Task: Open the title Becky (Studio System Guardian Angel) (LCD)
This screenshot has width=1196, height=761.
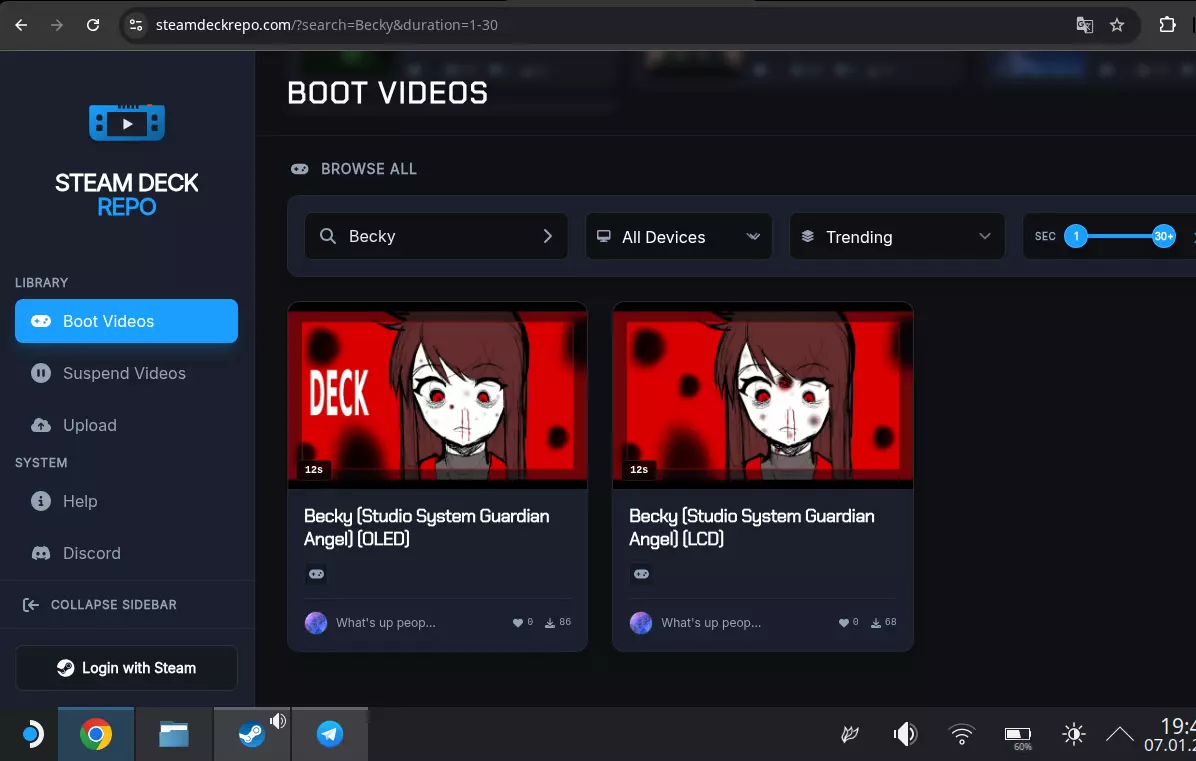Action: pyautogui.click(x=751, y=527)
